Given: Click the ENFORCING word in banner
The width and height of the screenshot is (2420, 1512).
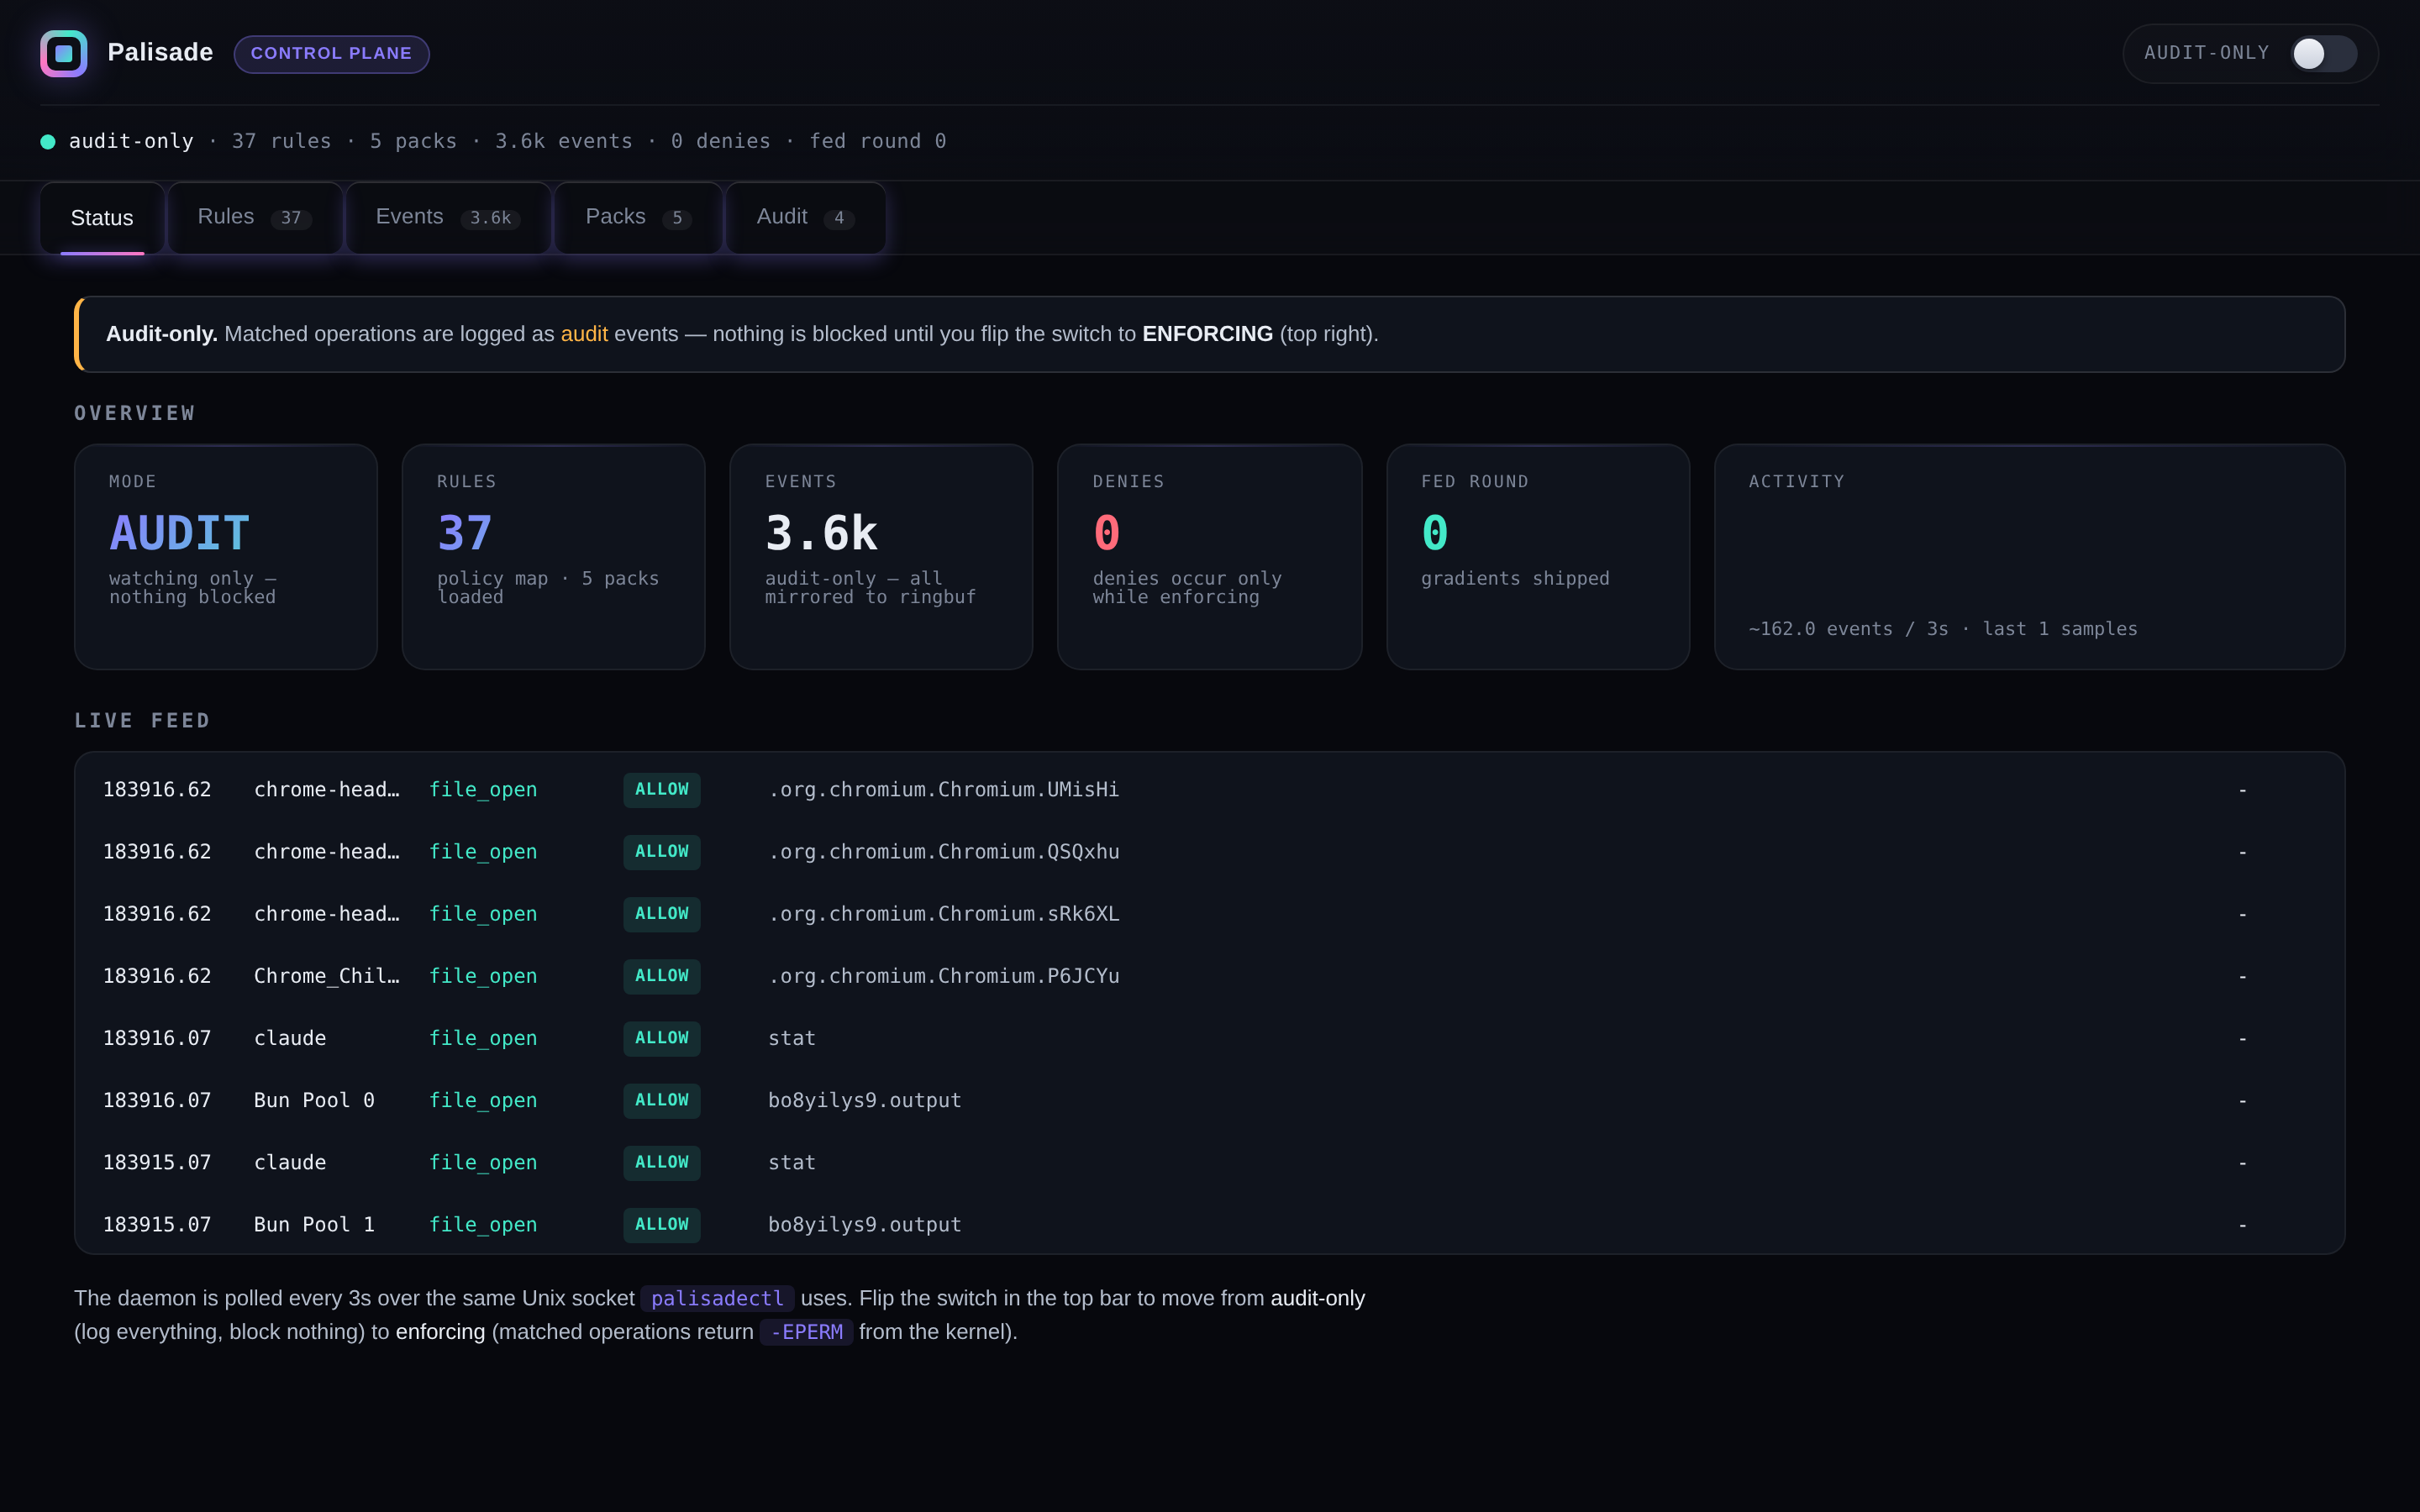Looking at the screenshot, I should pyautogui.click(x=1207, y=334).
